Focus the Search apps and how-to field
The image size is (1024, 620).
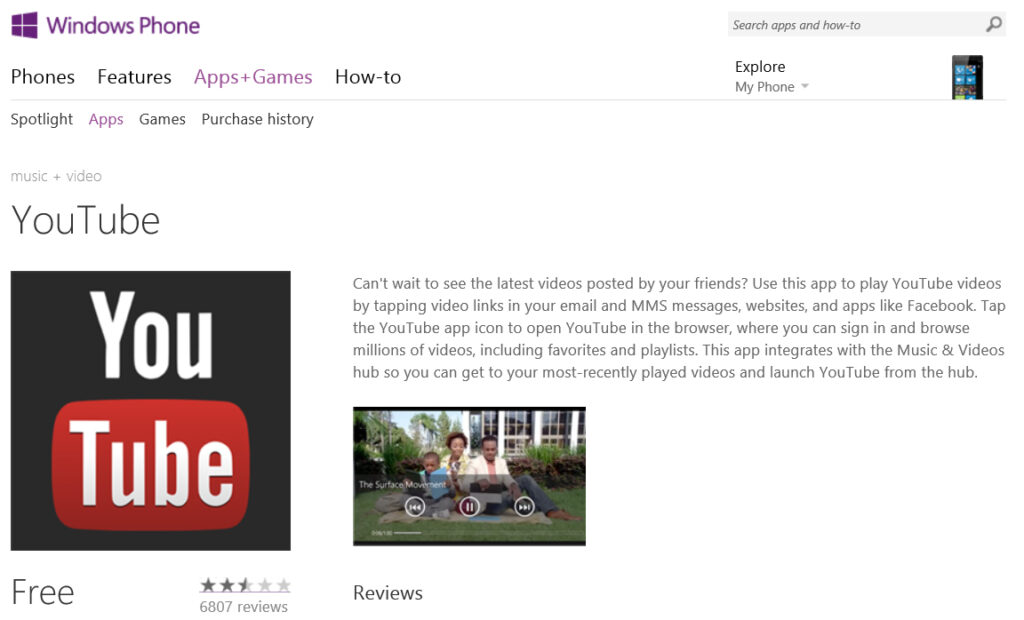click(x=855, y=25)
